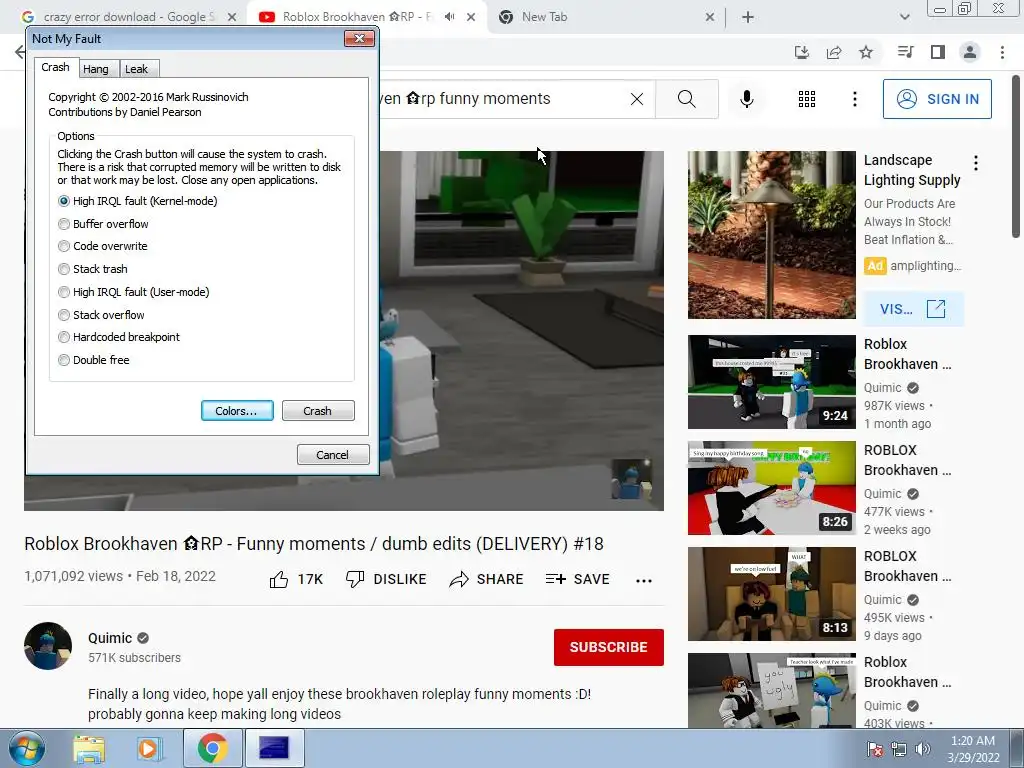The height and width of the screenshot is (768, 1024).
Task: Cancel the Not My Fault dialog
Action: coord(332,455)
